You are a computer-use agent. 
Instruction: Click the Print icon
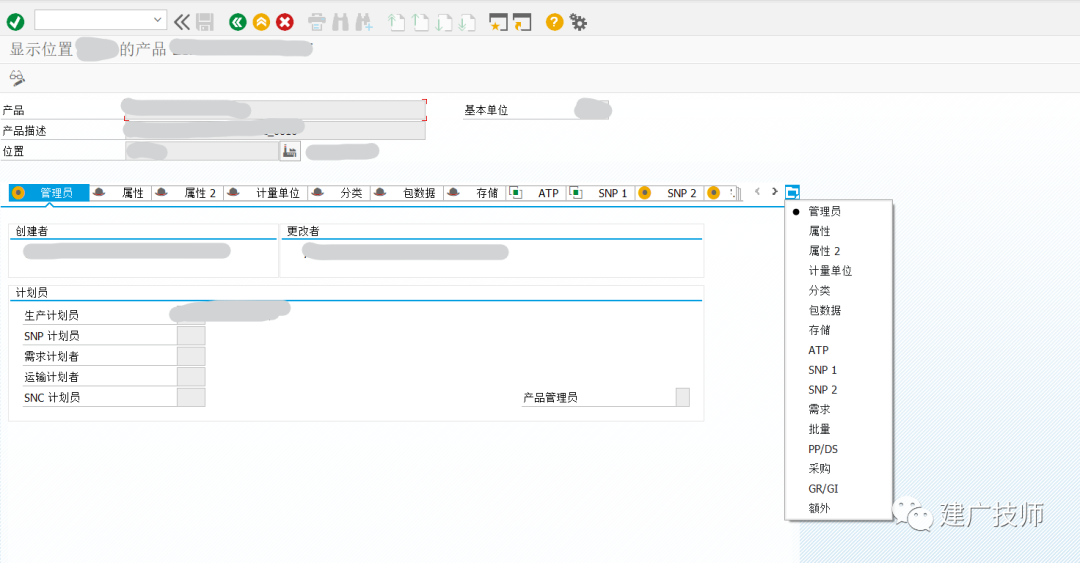click(x=317, y=22)
